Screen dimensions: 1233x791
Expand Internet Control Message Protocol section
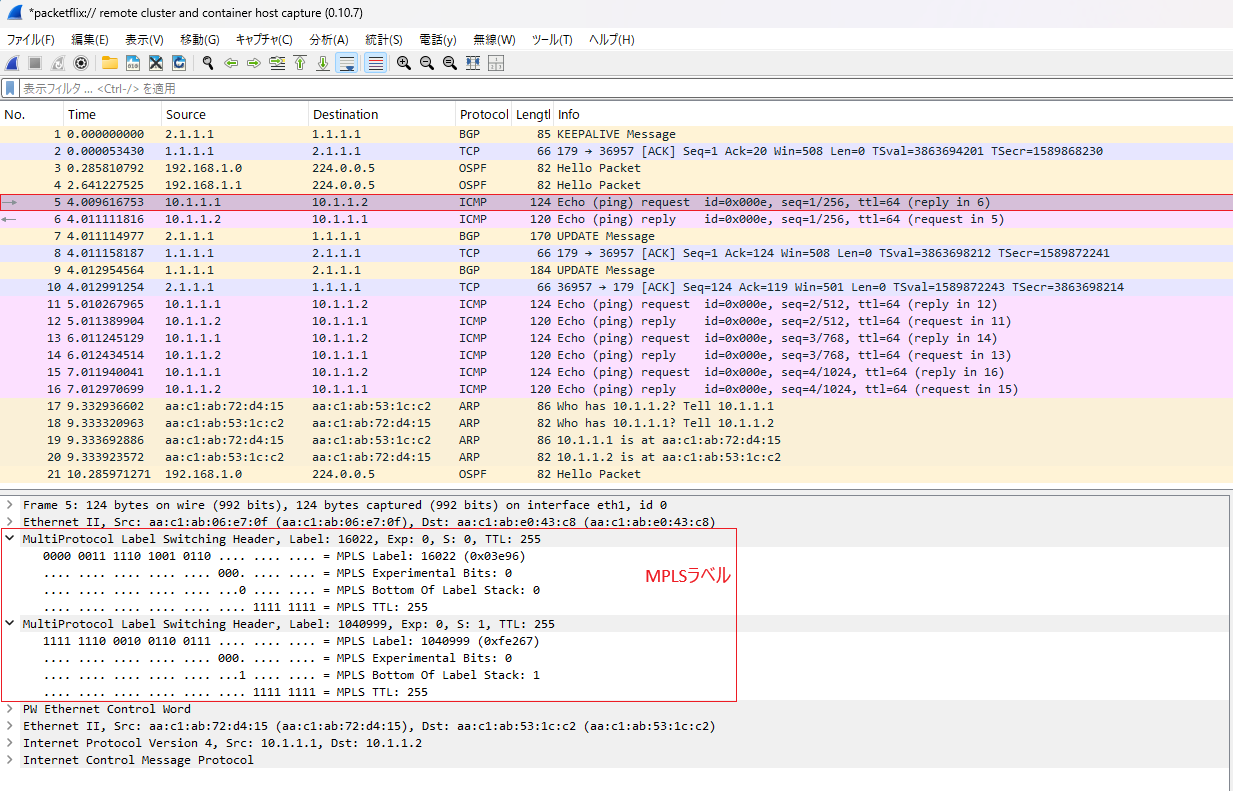(10, 760)
